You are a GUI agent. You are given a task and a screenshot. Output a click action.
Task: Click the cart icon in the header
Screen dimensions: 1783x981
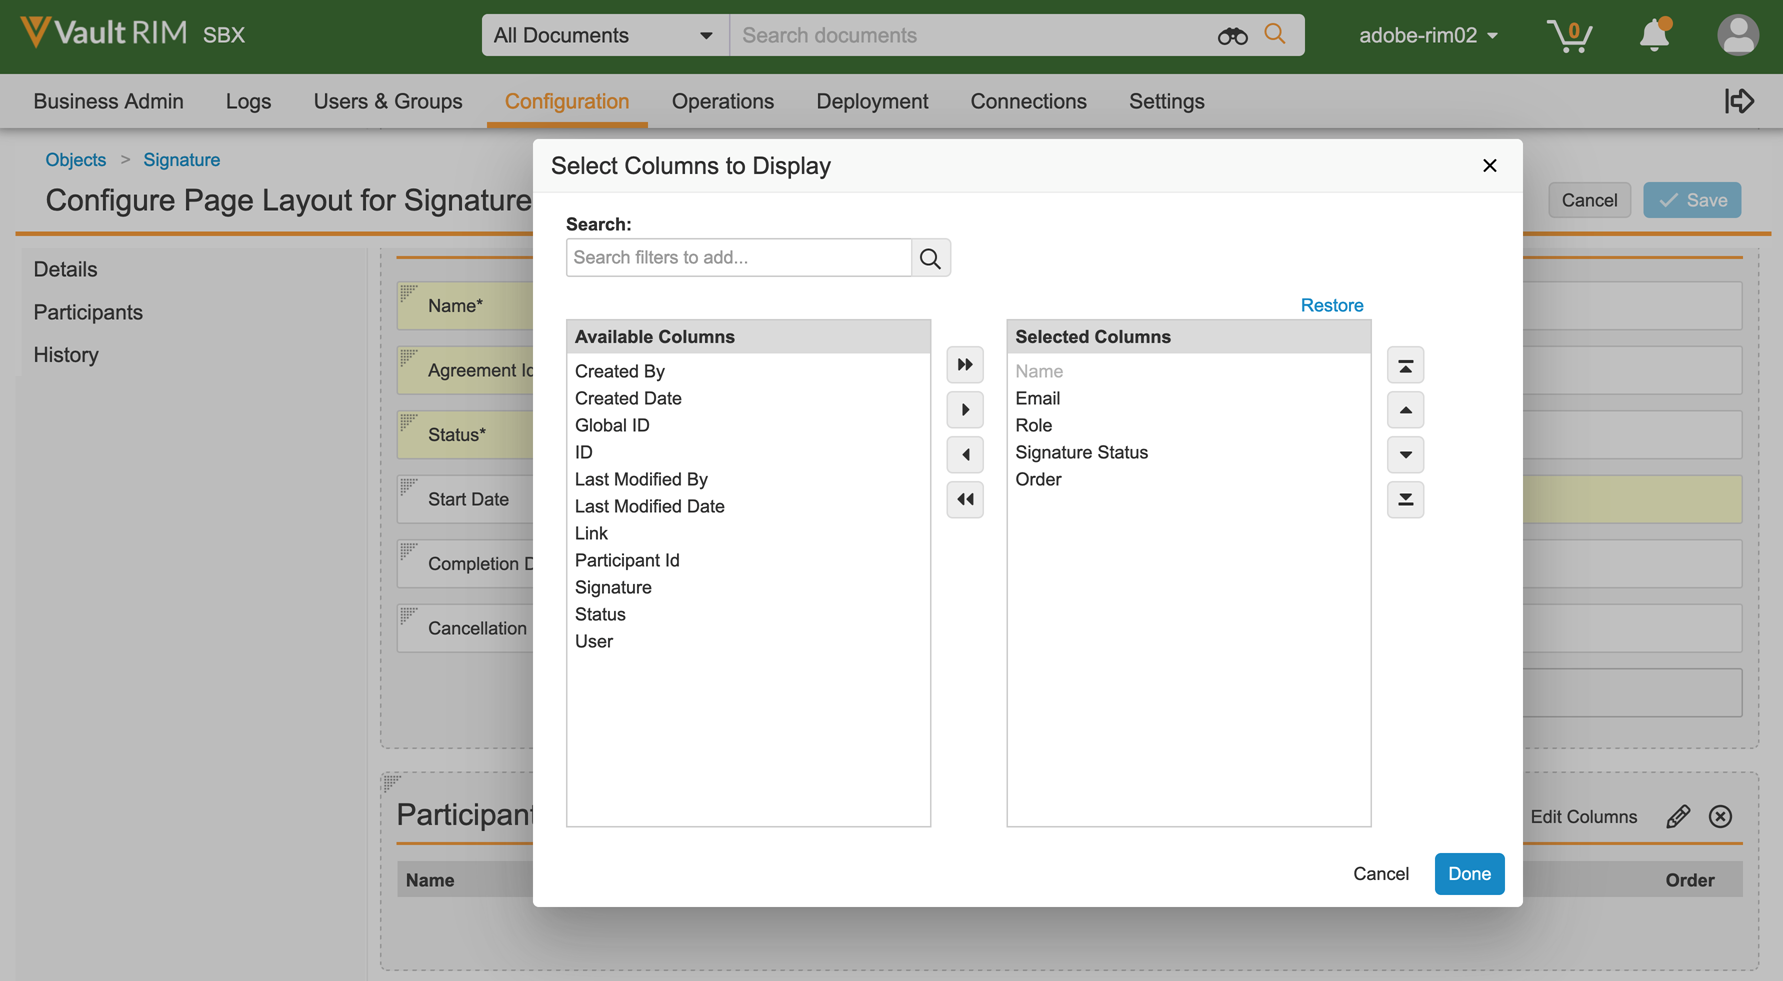(1570, 35)
